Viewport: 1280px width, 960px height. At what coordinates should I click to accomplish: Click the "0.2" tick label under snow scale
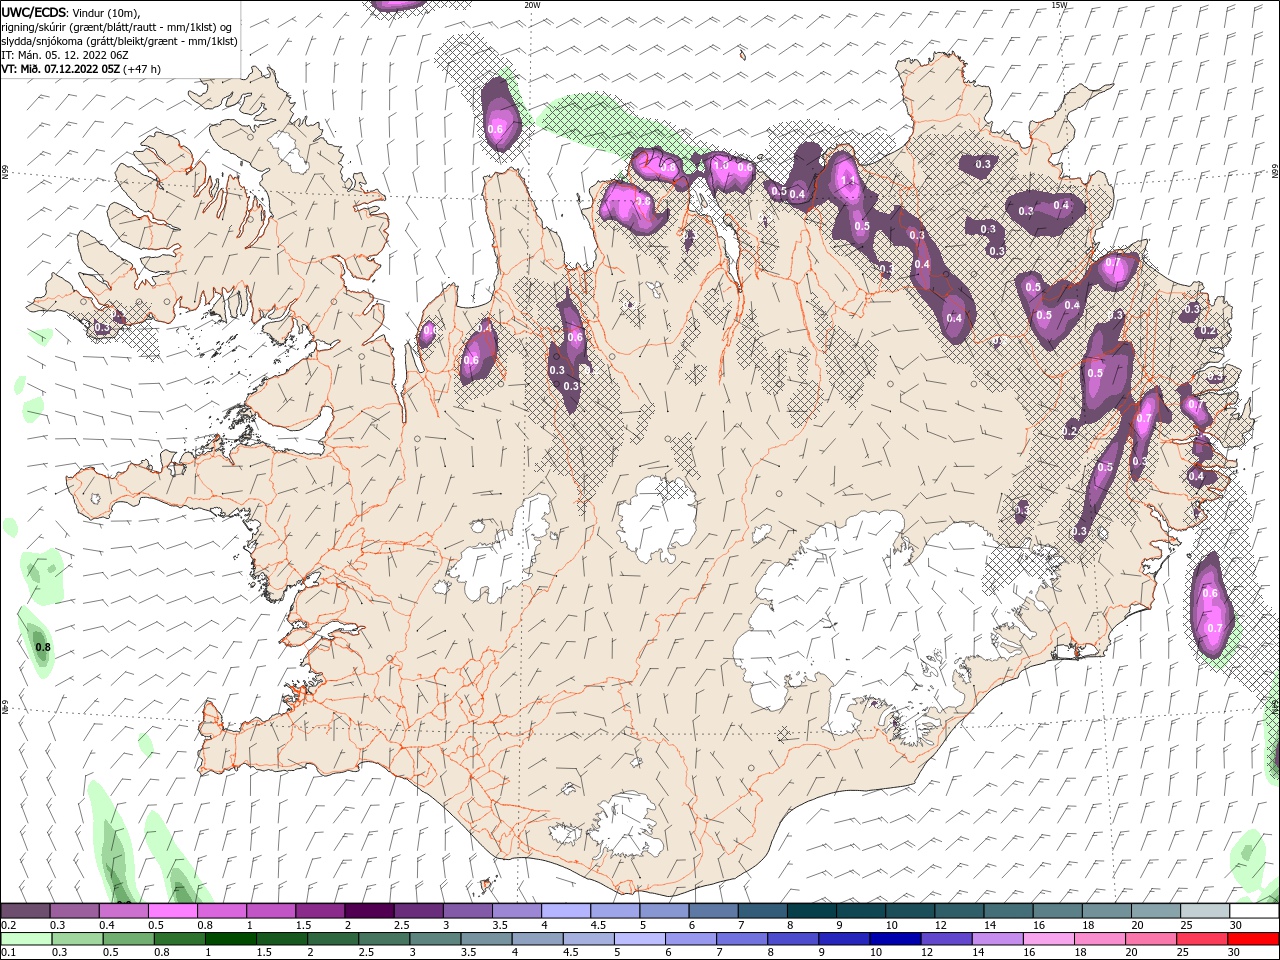click(x=8, y=925)
